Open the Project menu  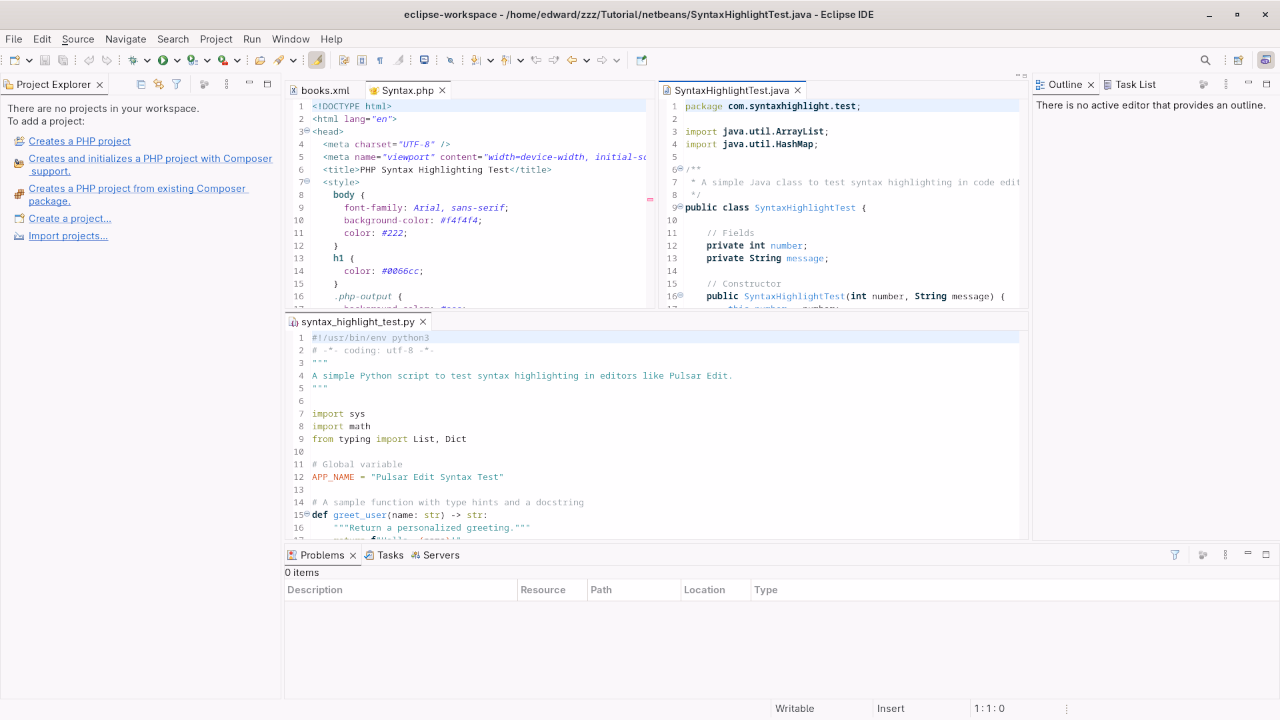(216, 39)
